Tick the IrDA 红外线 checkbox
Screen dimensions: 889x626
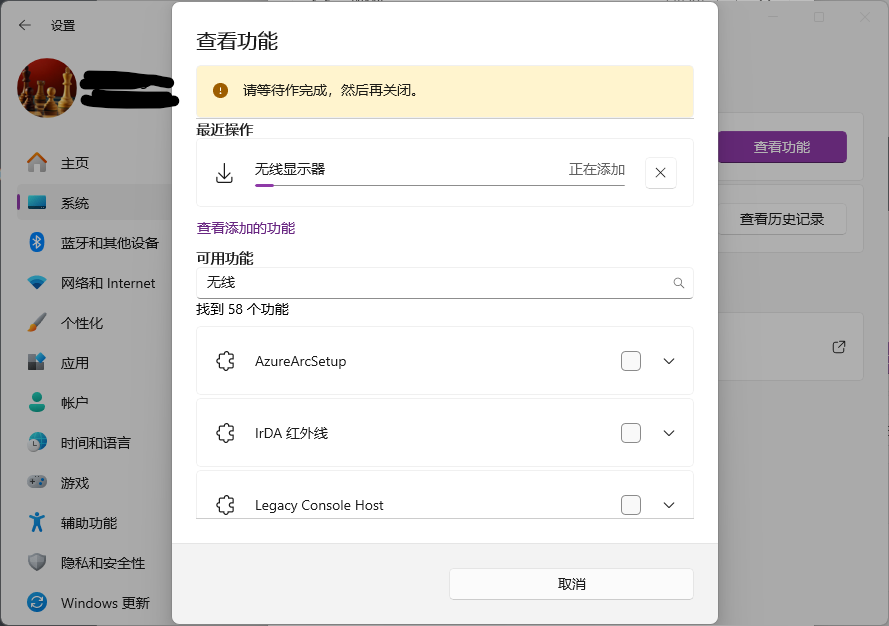(631, 433)
